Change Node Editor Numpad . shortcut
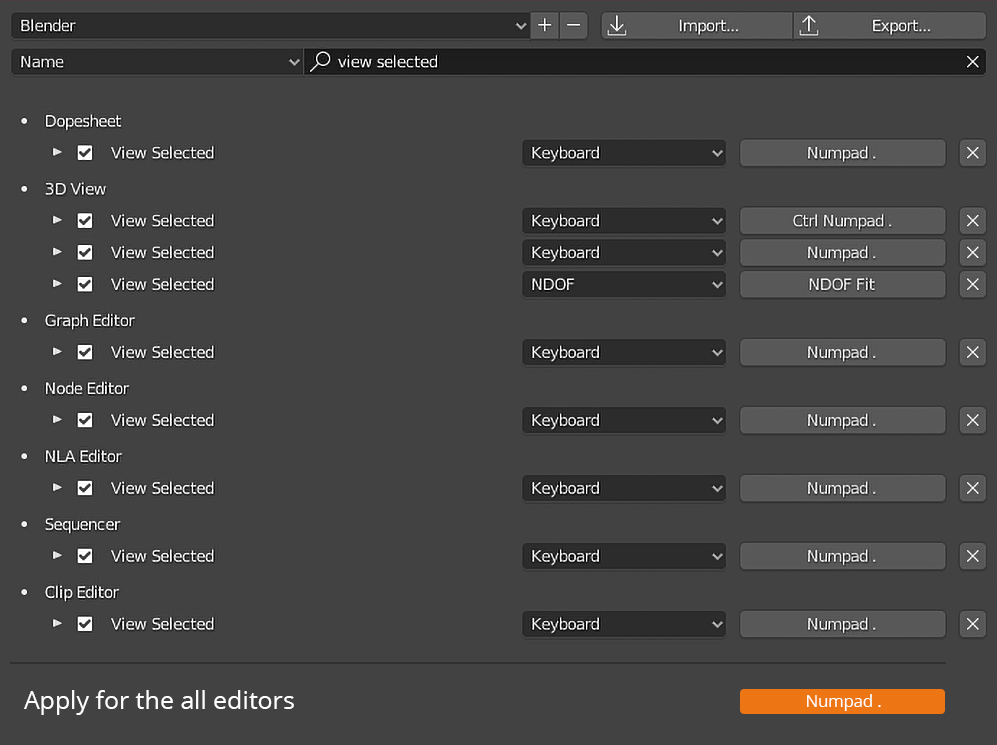 click(842, 420)
